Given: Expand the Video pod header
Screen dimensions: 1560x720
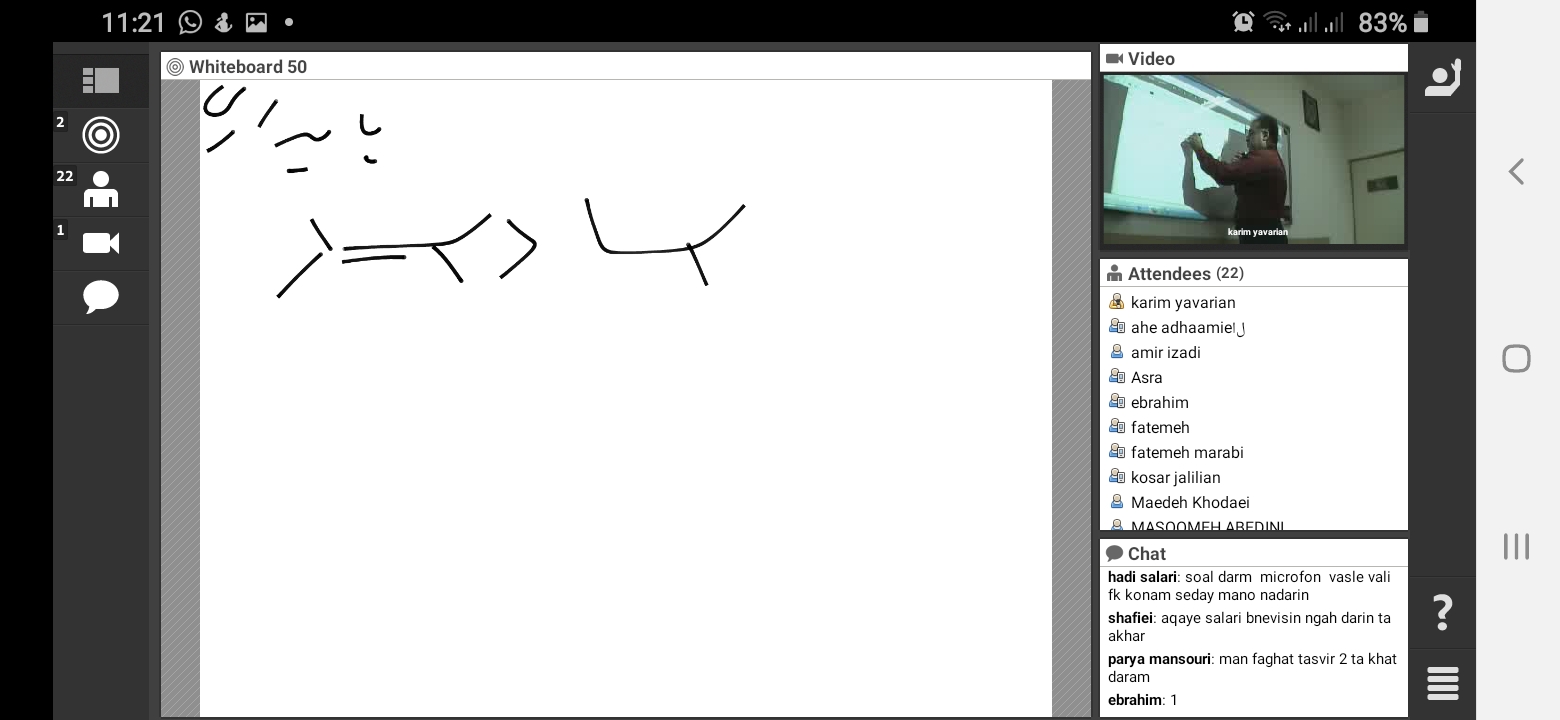Looking at the screenshot, I should (x=1151, y=59).
